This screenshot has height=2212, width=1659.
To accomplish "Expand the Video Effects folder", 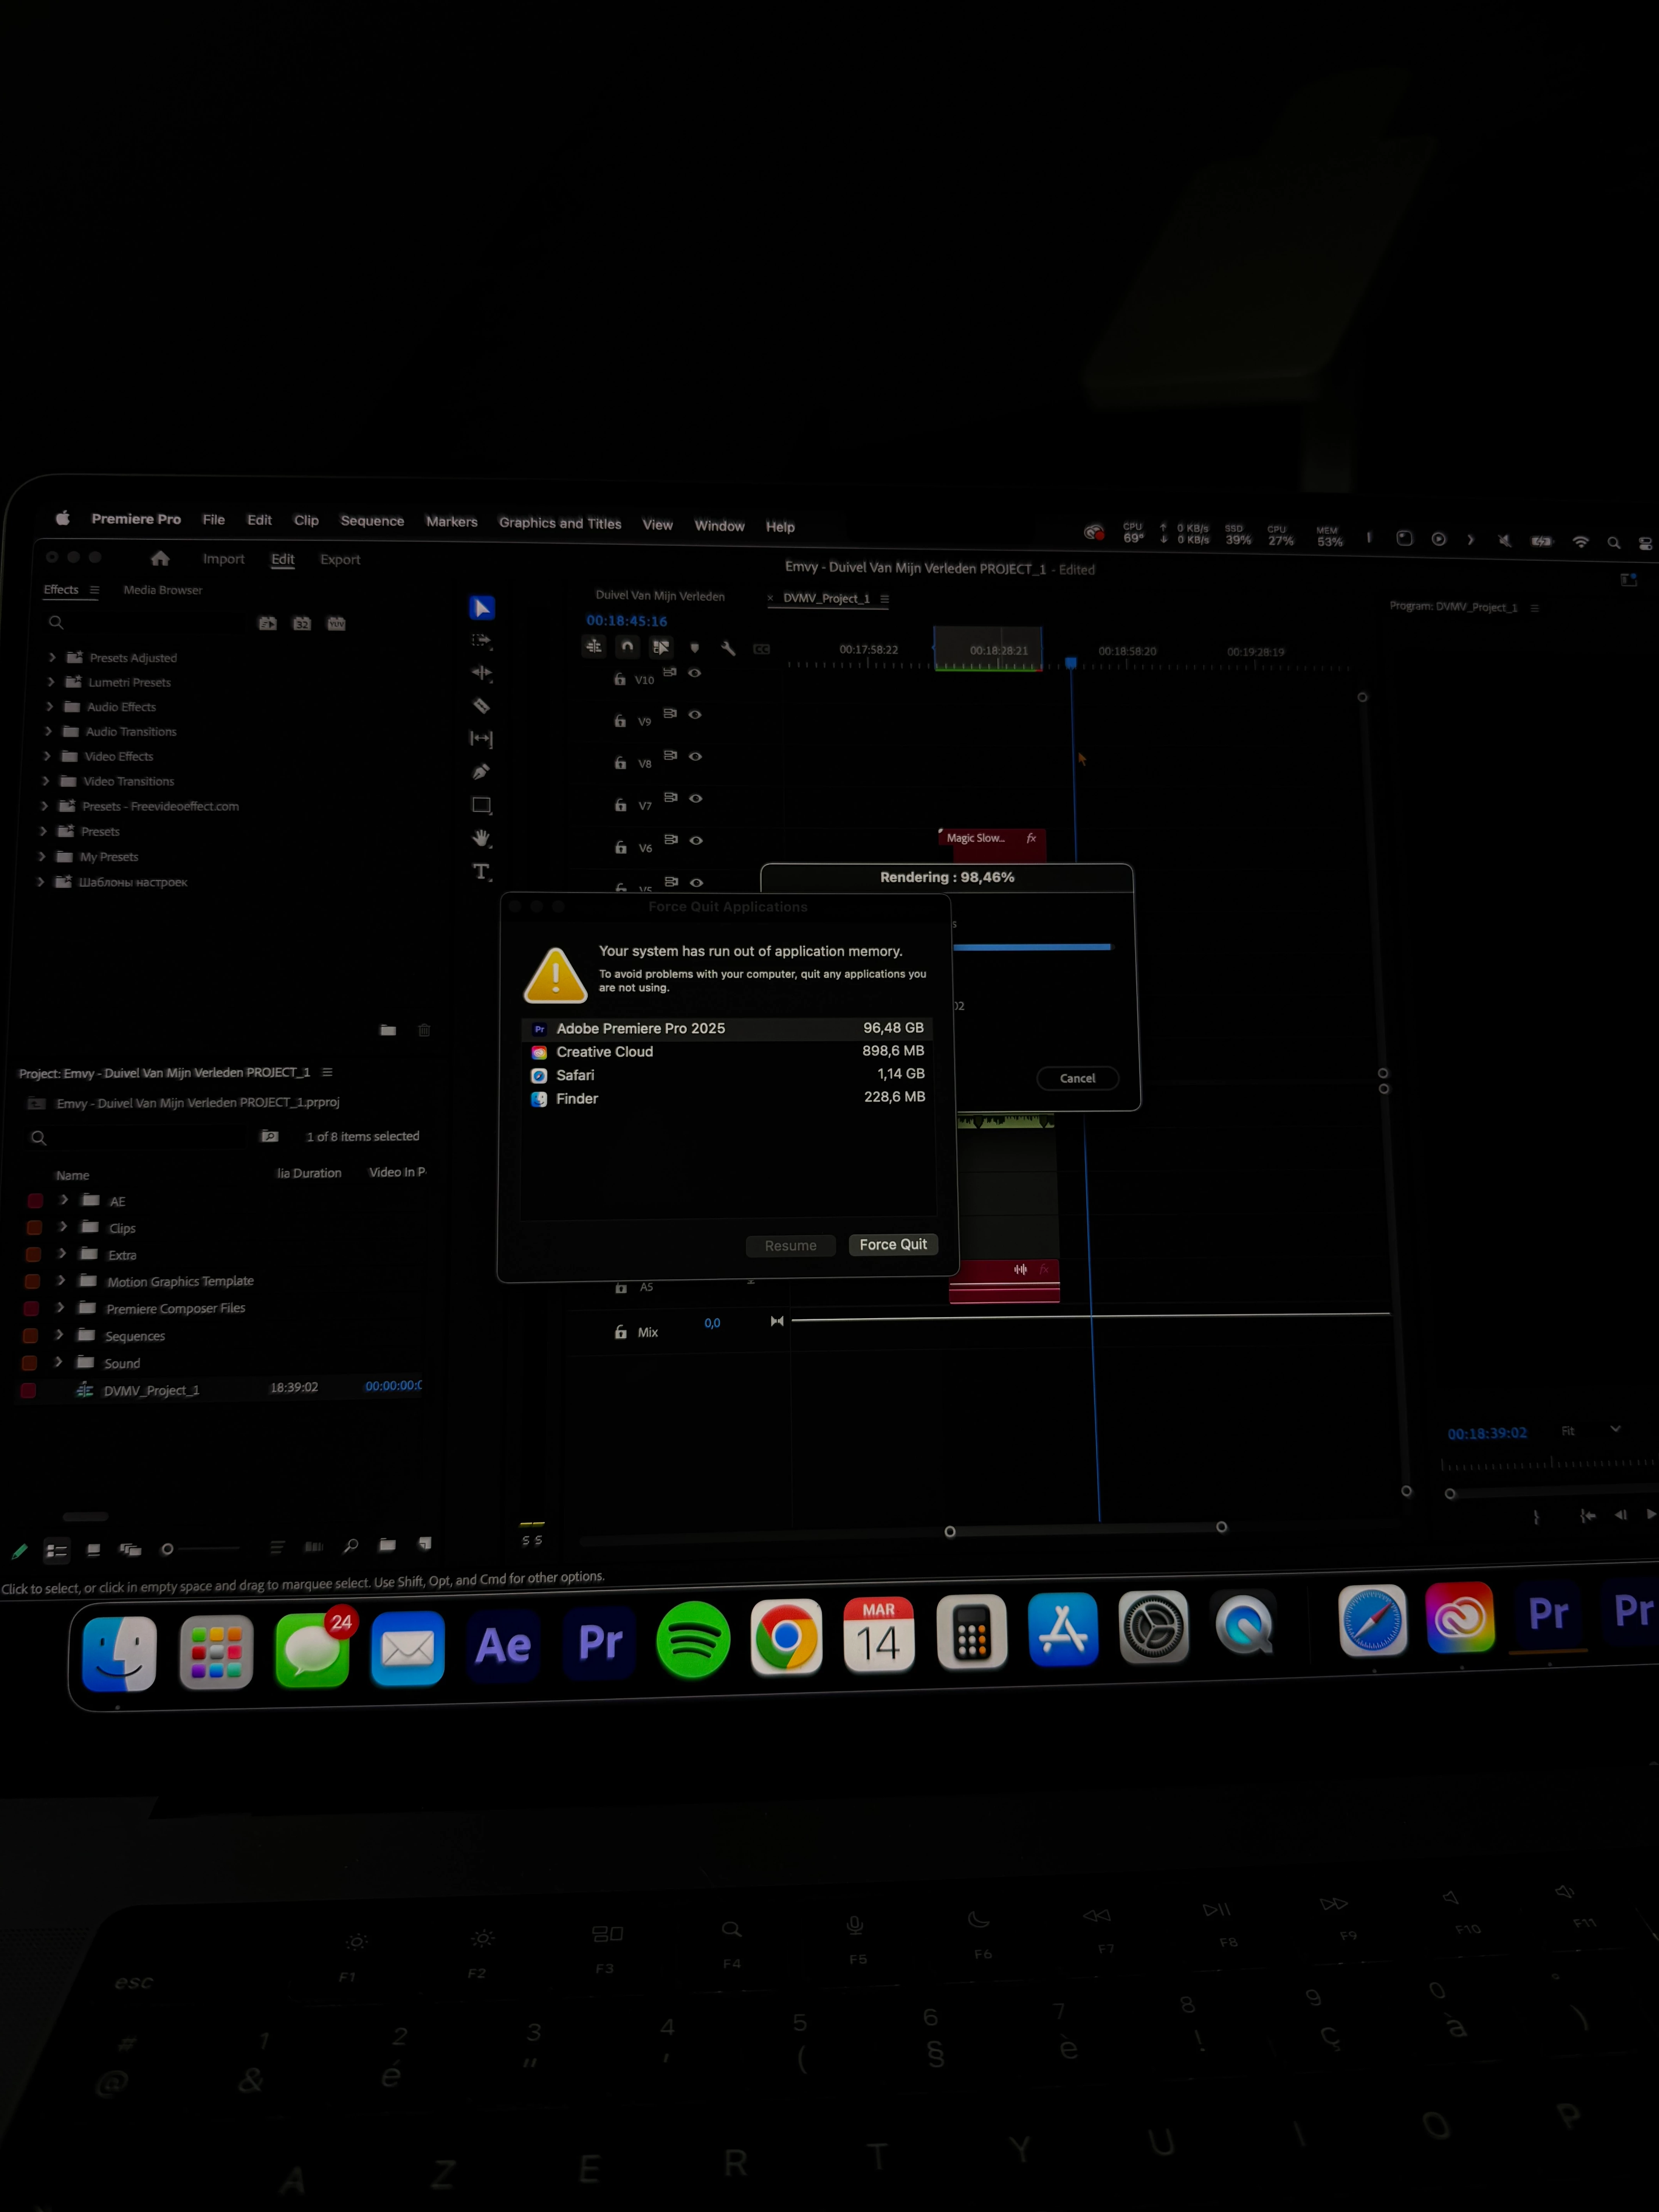I will pyautogui.click(x=47, y=756).
